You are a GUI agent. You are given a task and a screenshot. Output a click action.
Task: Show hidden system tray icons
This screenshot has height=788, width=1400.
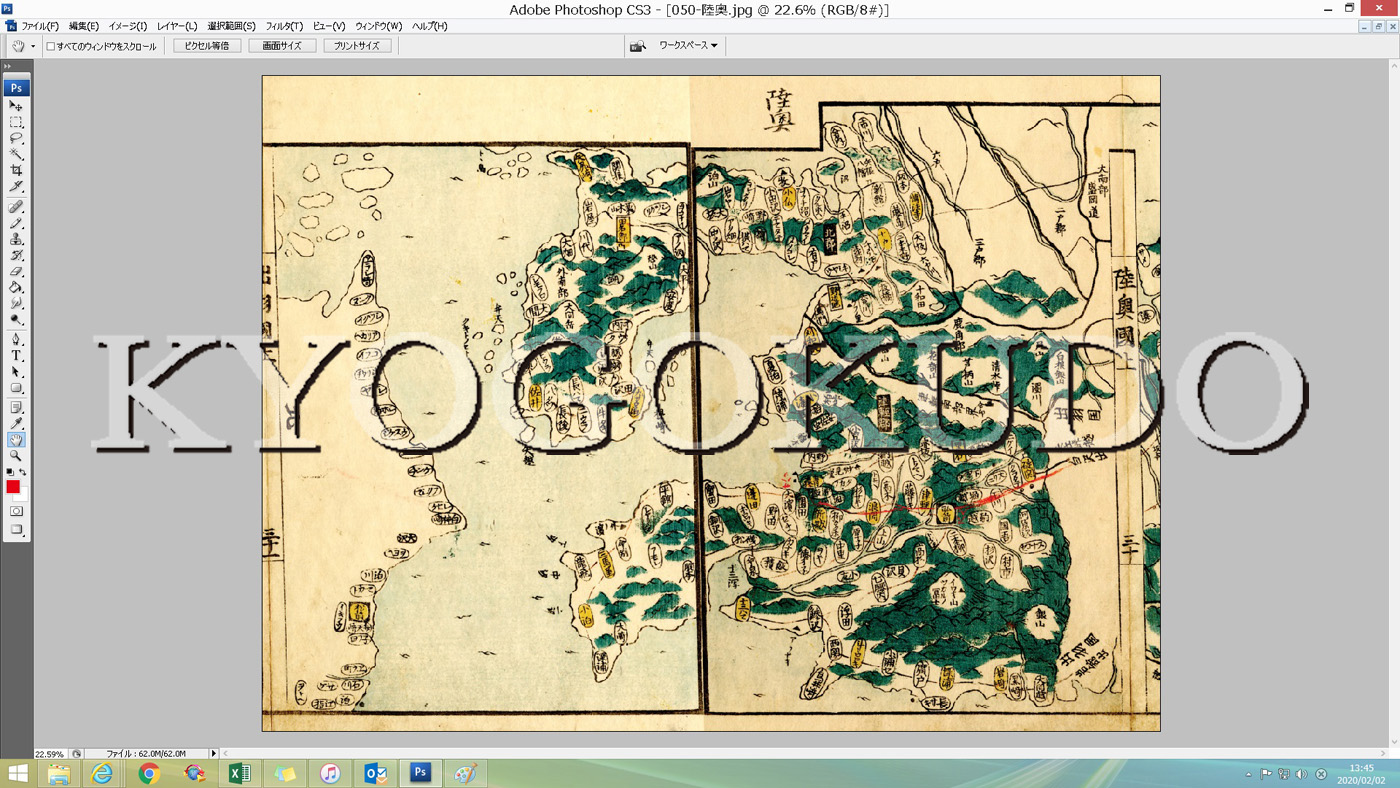1248,774
